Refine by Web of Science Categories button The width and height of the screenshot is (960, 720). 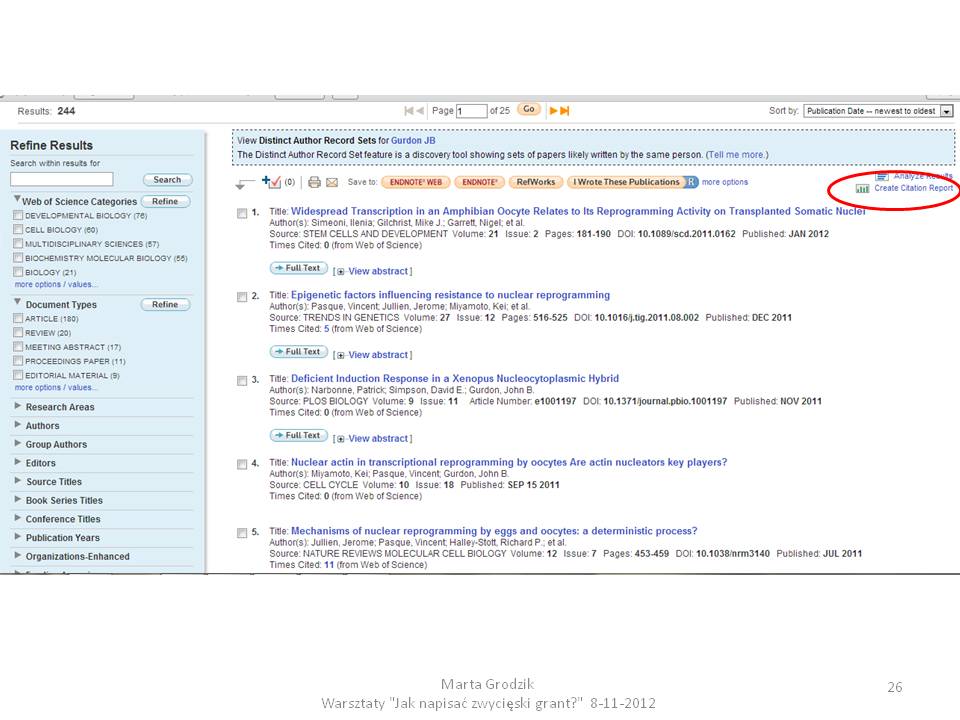click(x=165, y=201)
